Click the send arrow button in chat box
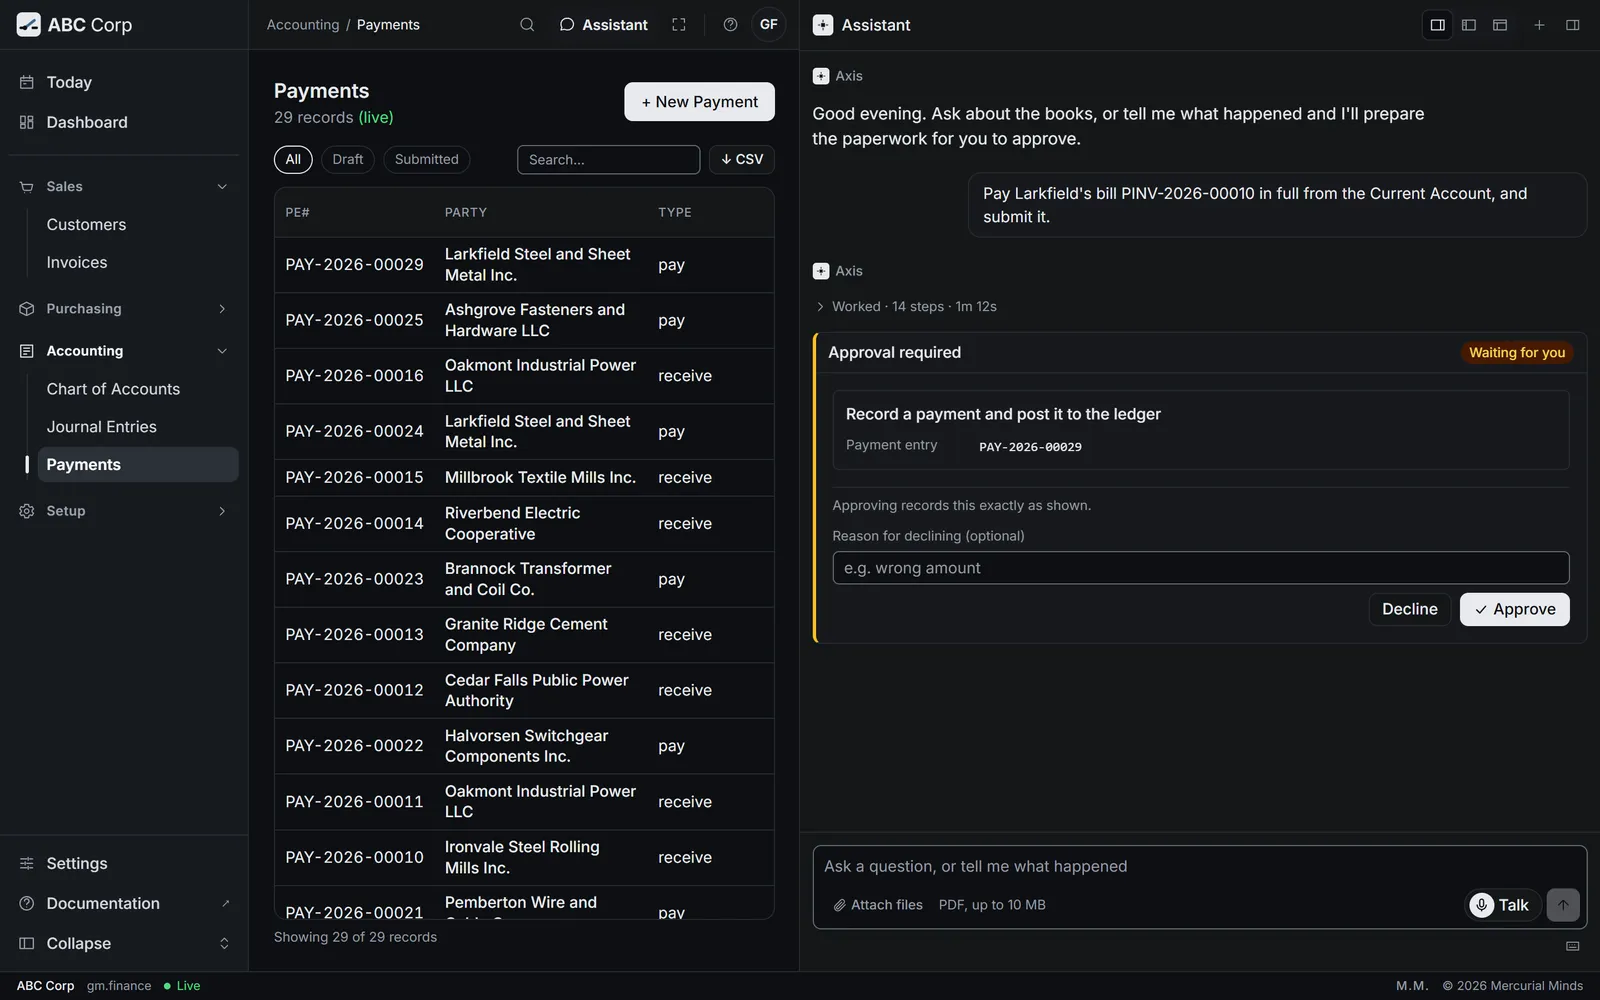Image resolution: width=1600 pixels, height=1000 pixels. (x=1563, y=905)
